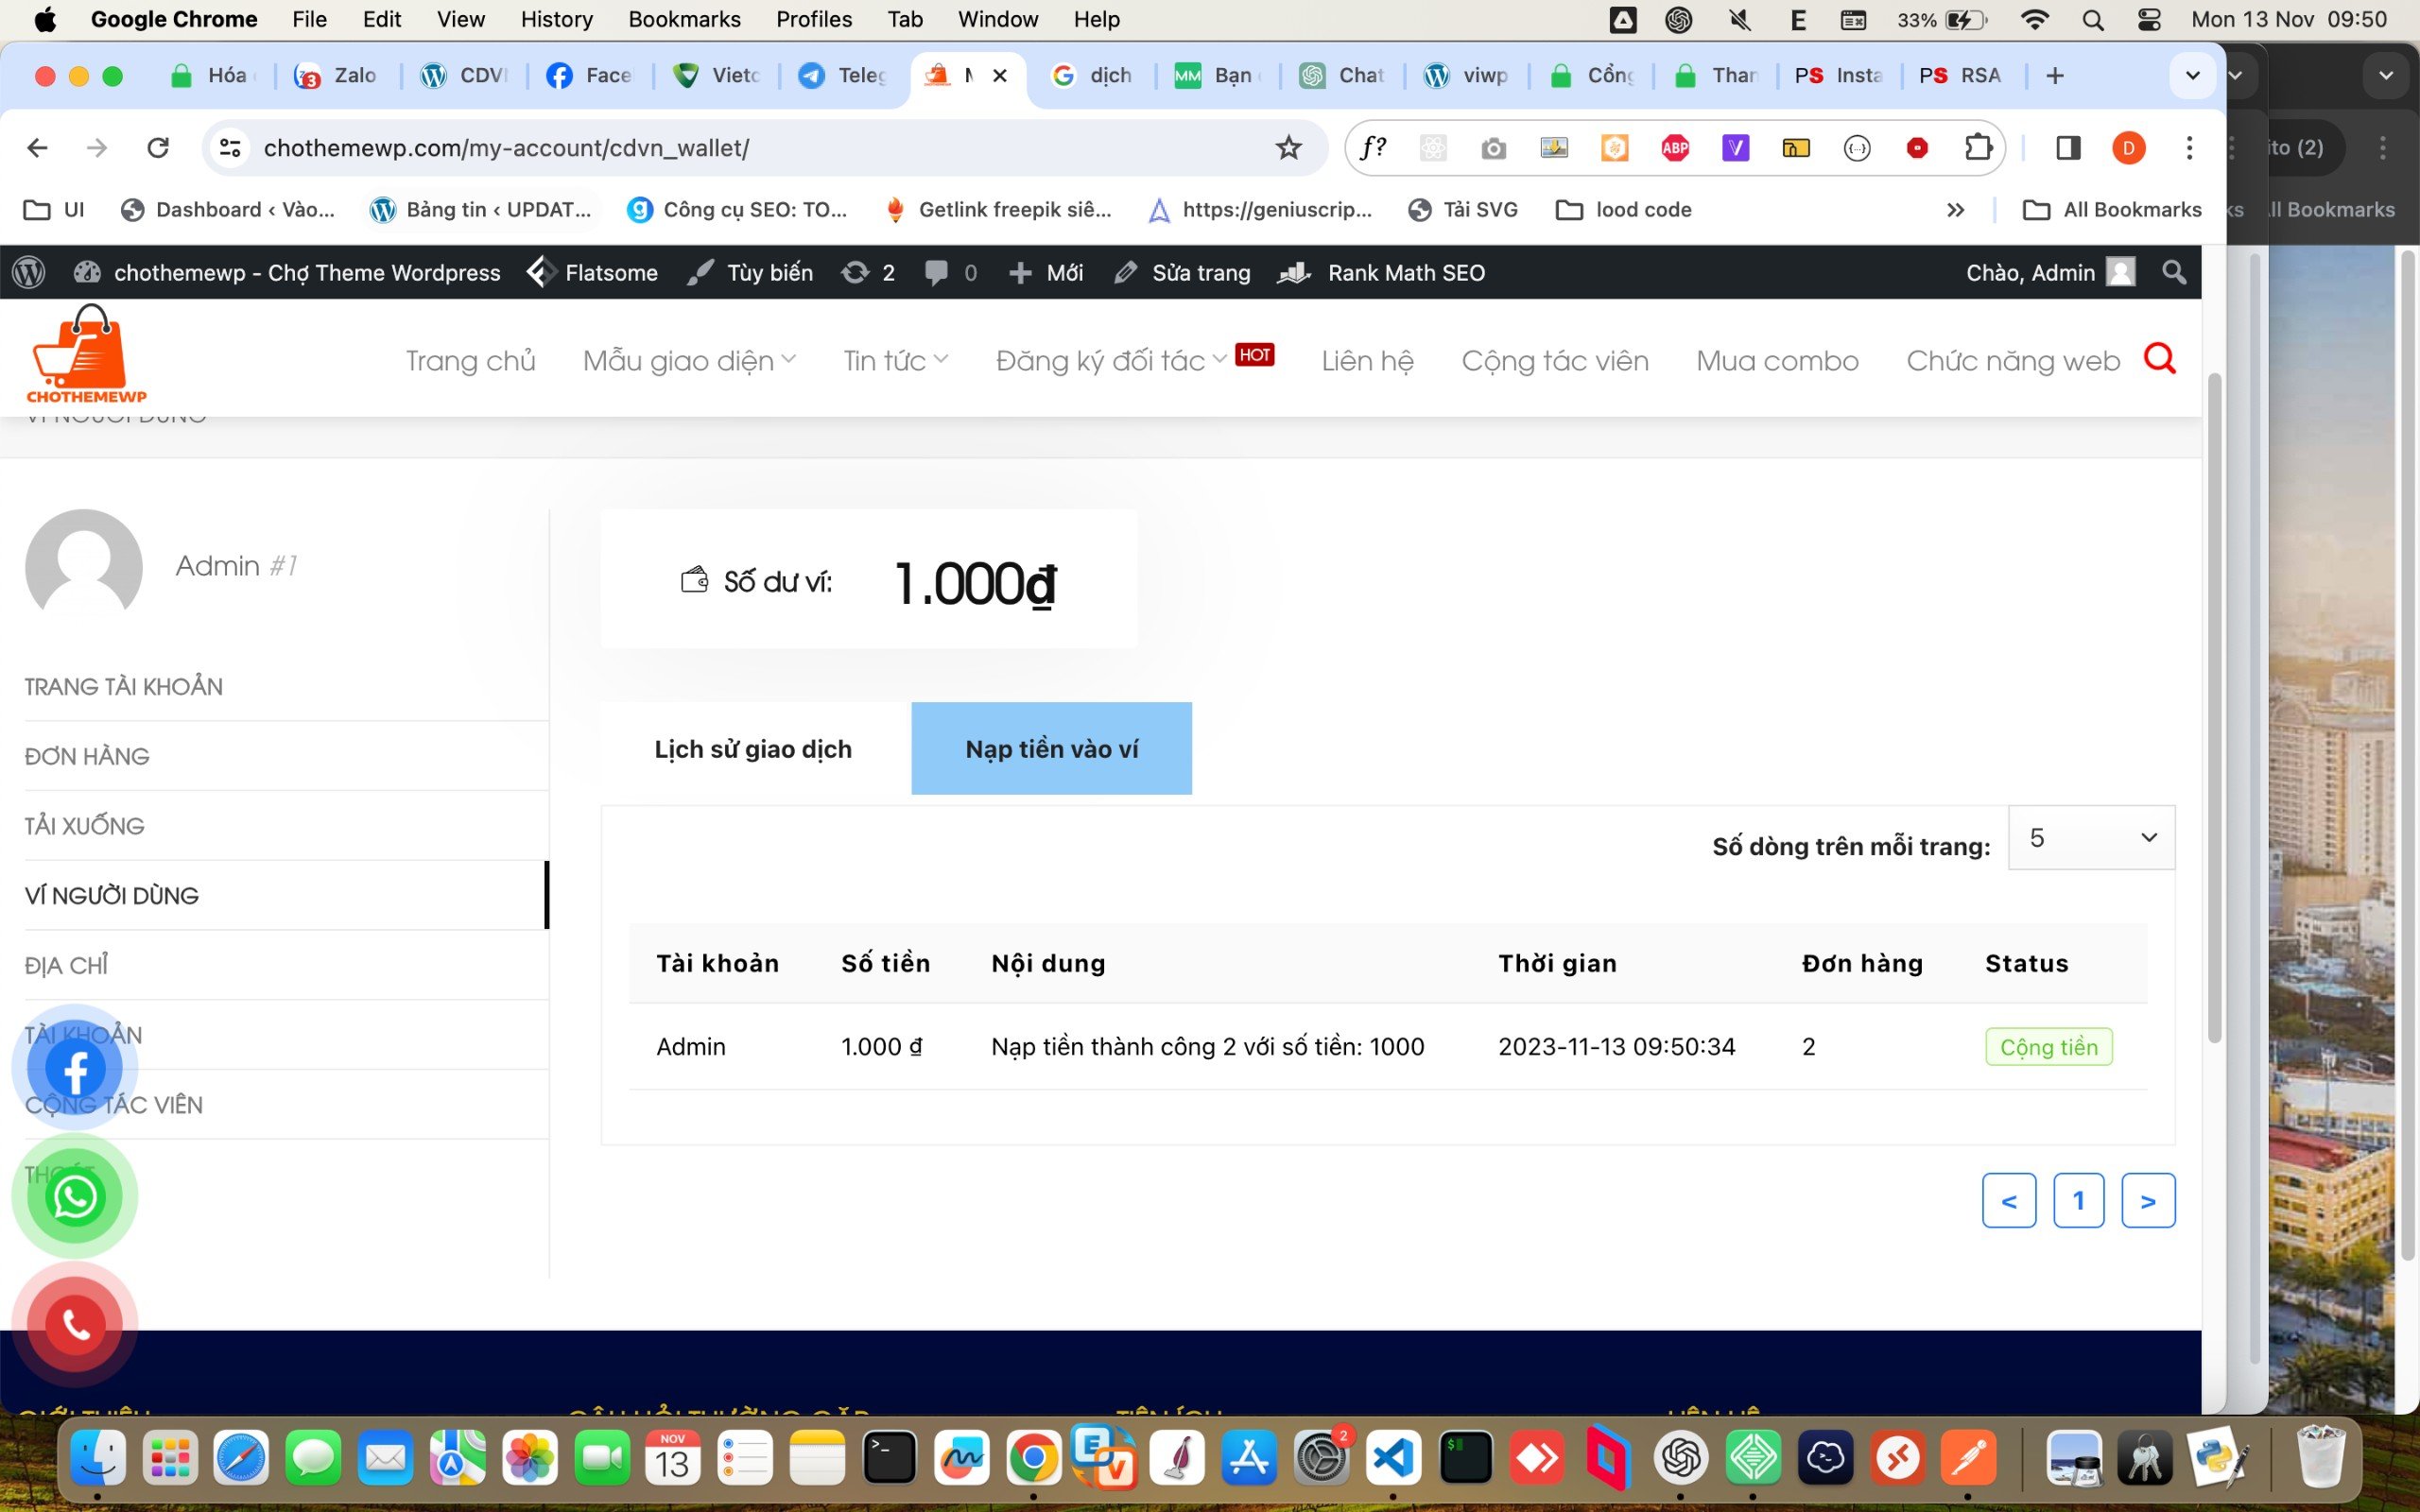This screenshot has width=2420, height=1512.
Task: Open the rows per page dropdown
Action: [2090, 837]
